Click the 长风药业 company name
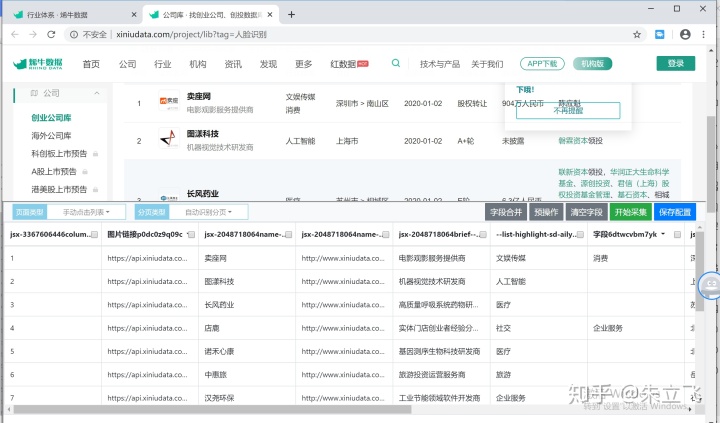 [x=202, y=193]
